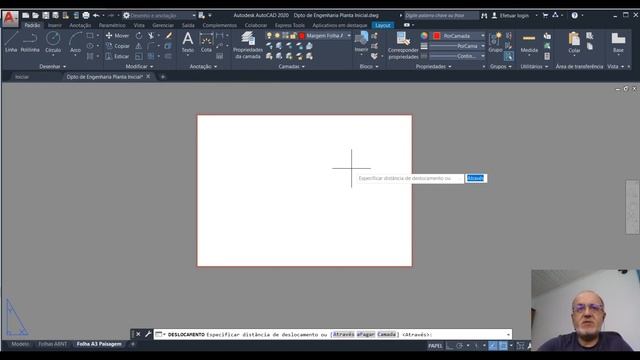Select the Linha drawing tool
Screen dimensions: 640x360
coord(11,42)
